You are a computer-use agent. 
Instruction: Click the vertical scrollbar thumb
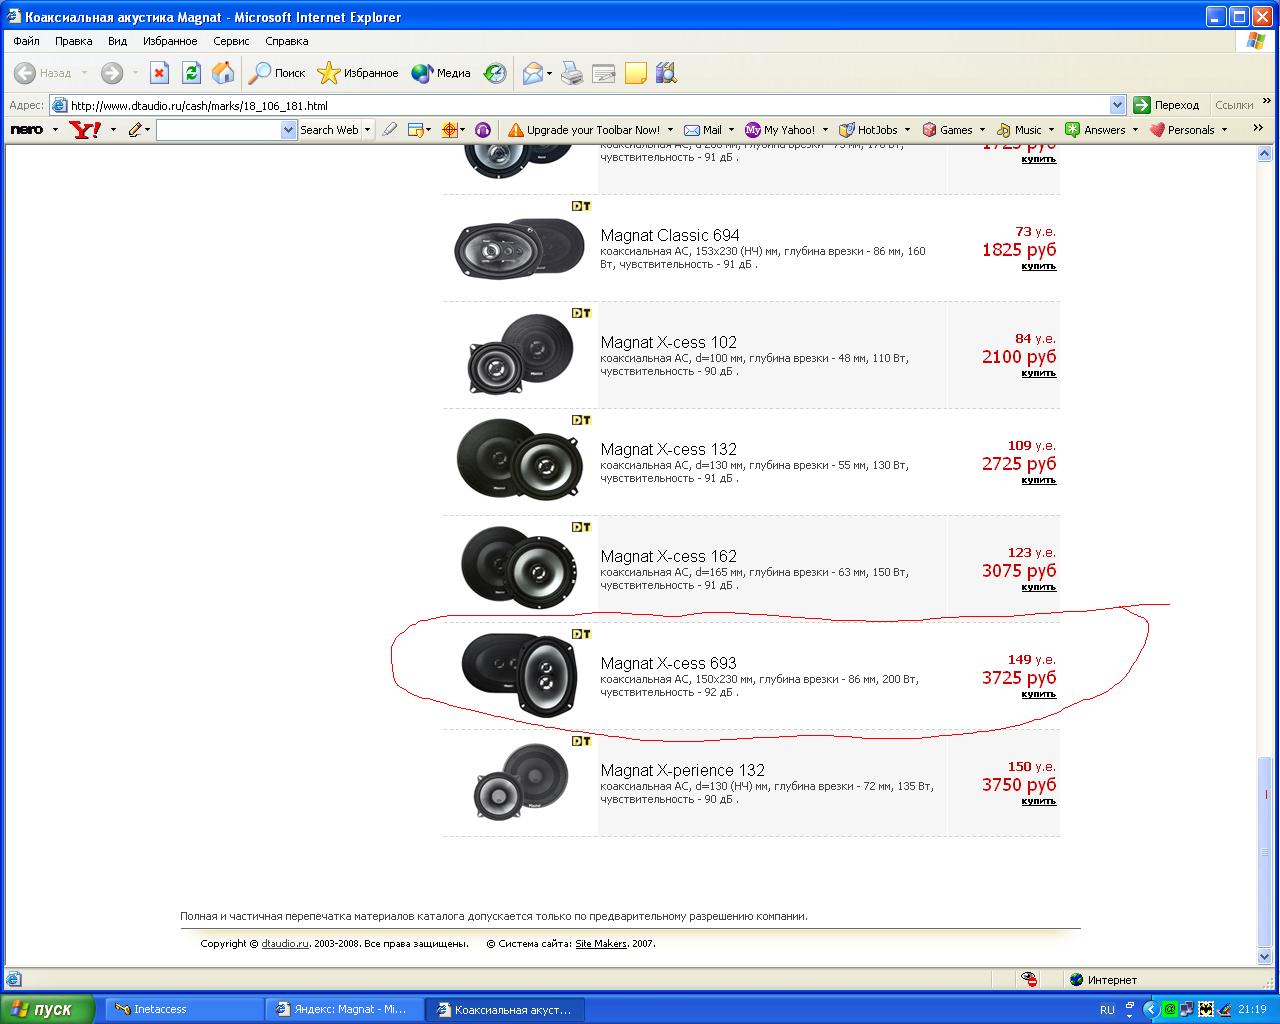click(x=1265, y=850)
